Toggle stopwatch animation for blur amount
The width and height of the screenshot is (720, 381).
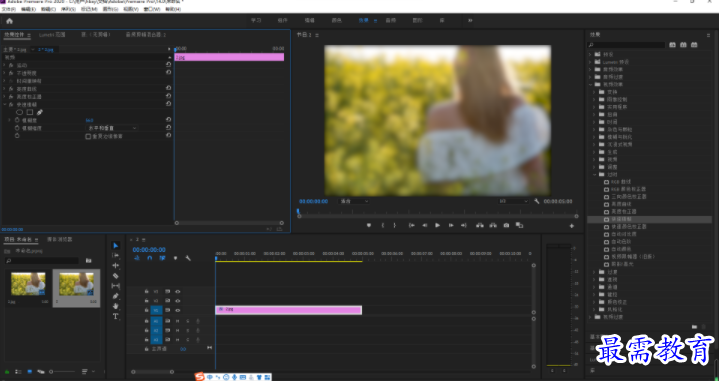click(17, 120)
